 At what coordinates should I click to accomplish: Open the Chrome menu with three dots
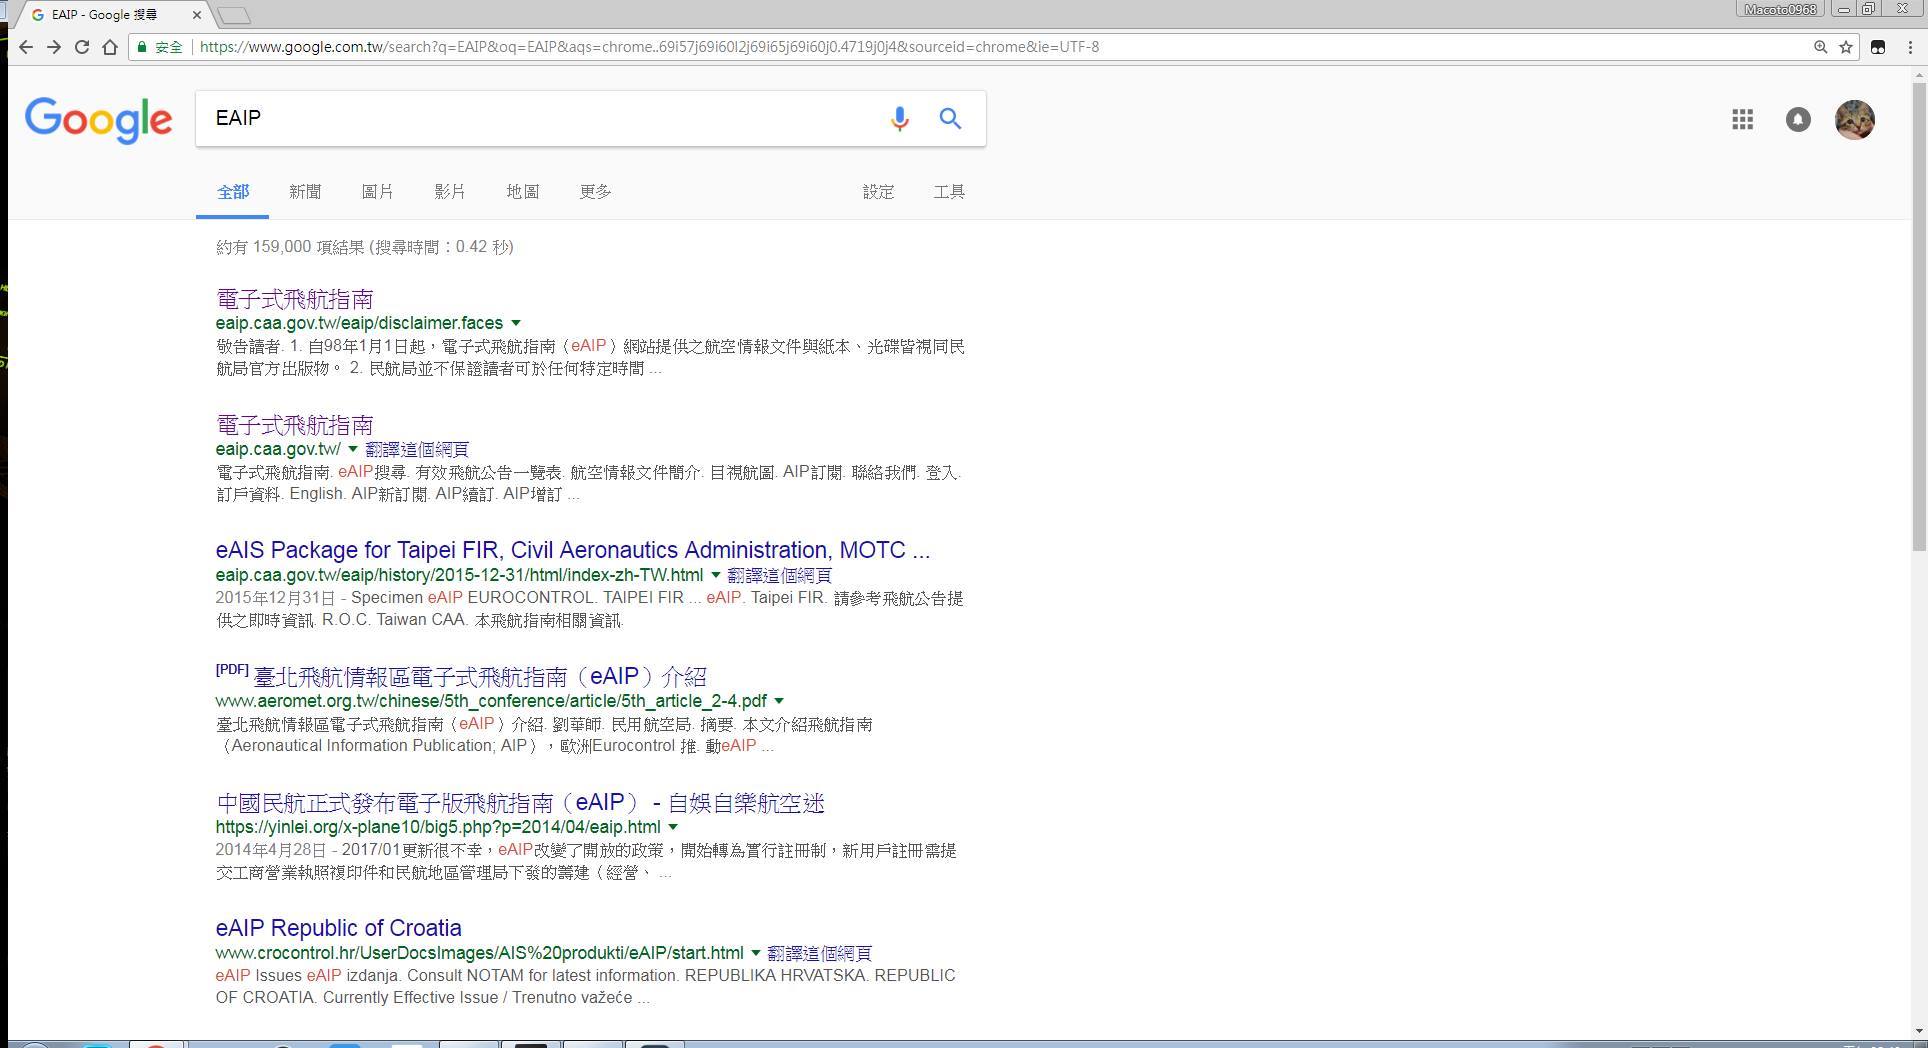pos(1911,47)
